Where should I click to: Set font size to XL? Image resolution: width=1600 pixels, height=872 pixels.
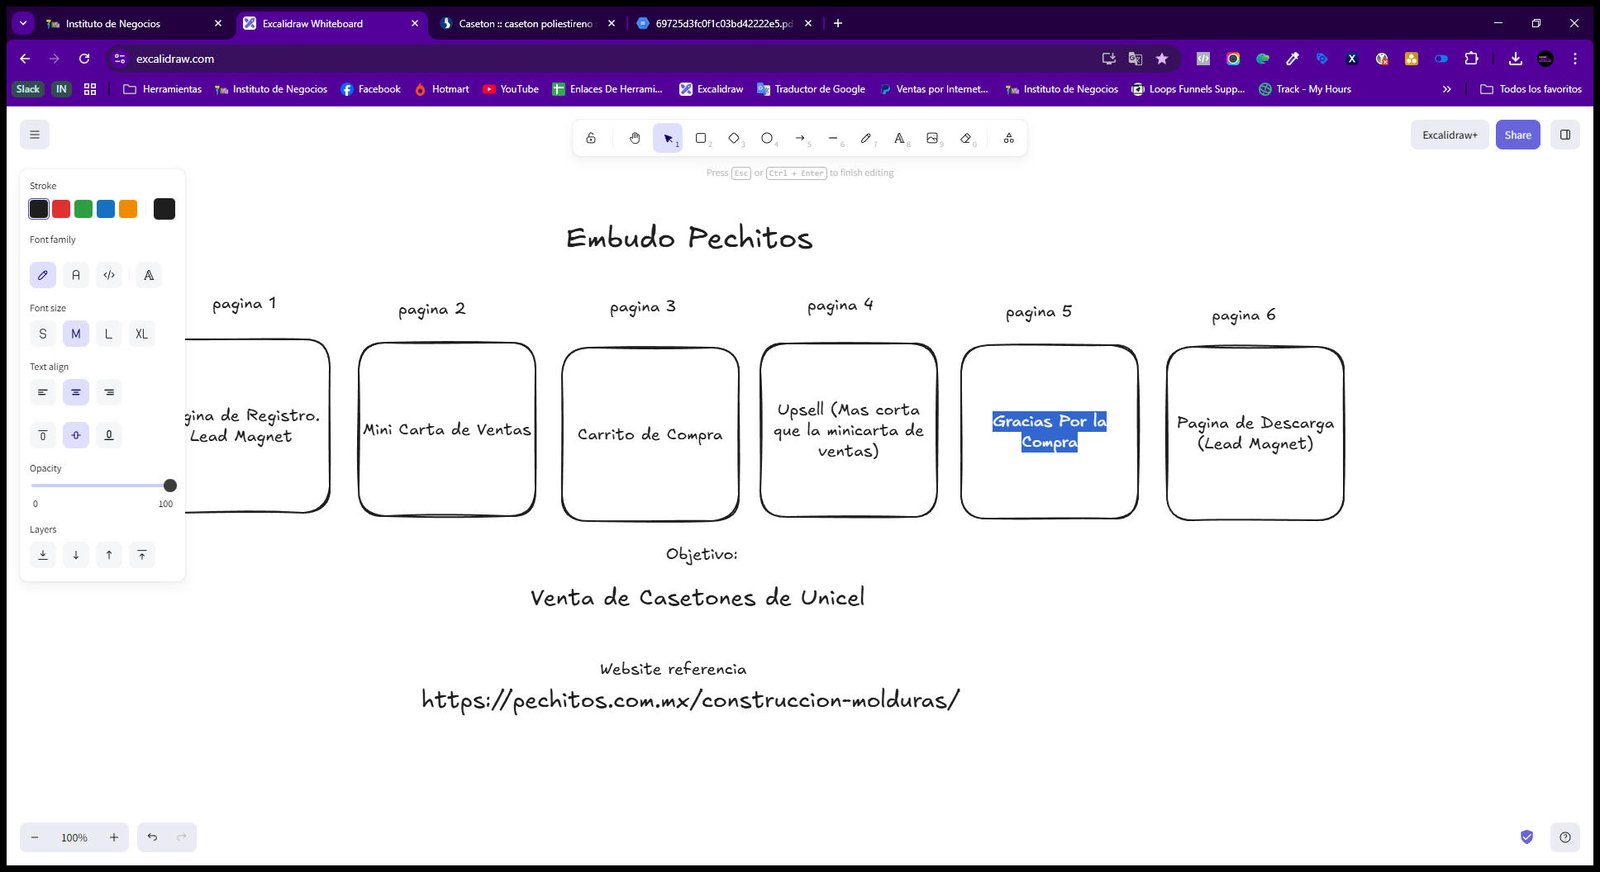(142, 334)
